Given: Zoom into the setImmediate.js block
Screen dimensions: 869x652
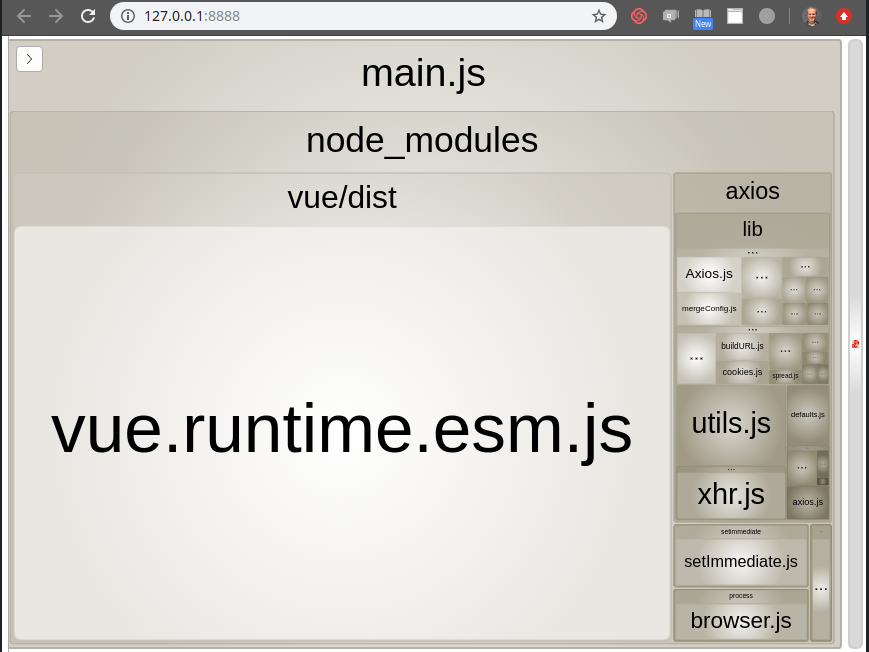Looking at the screenshot, I should point(740,561).
